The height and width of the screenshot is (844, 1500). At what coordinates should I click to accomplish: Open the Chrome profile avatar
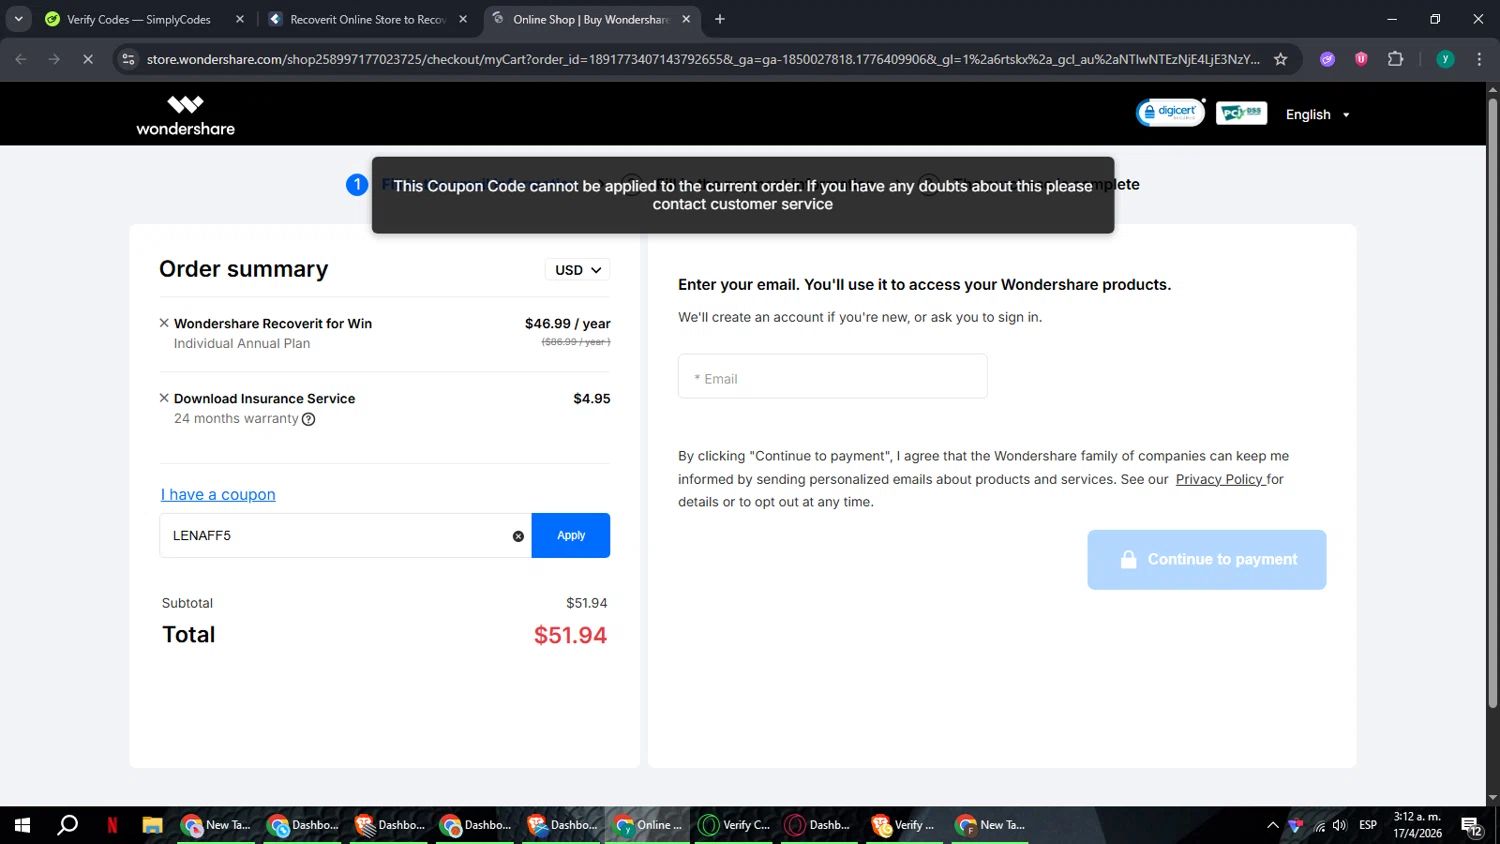pyautogui.click(x=1445, y=60)
